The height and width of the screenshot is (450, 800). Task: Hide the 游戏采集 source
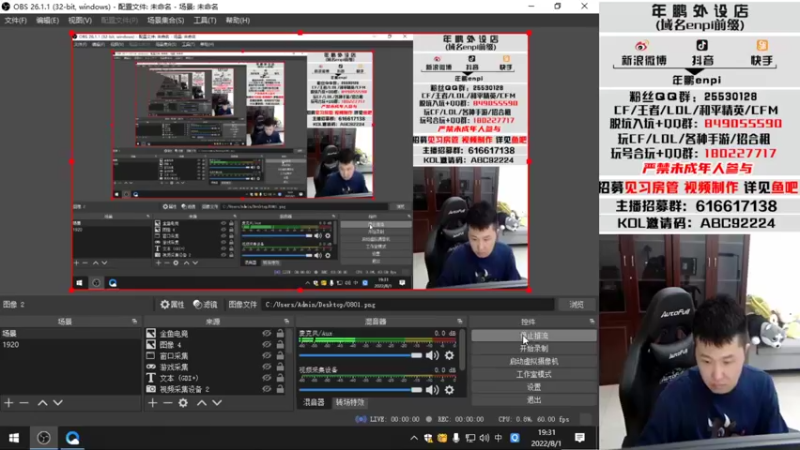pos(267,367)
